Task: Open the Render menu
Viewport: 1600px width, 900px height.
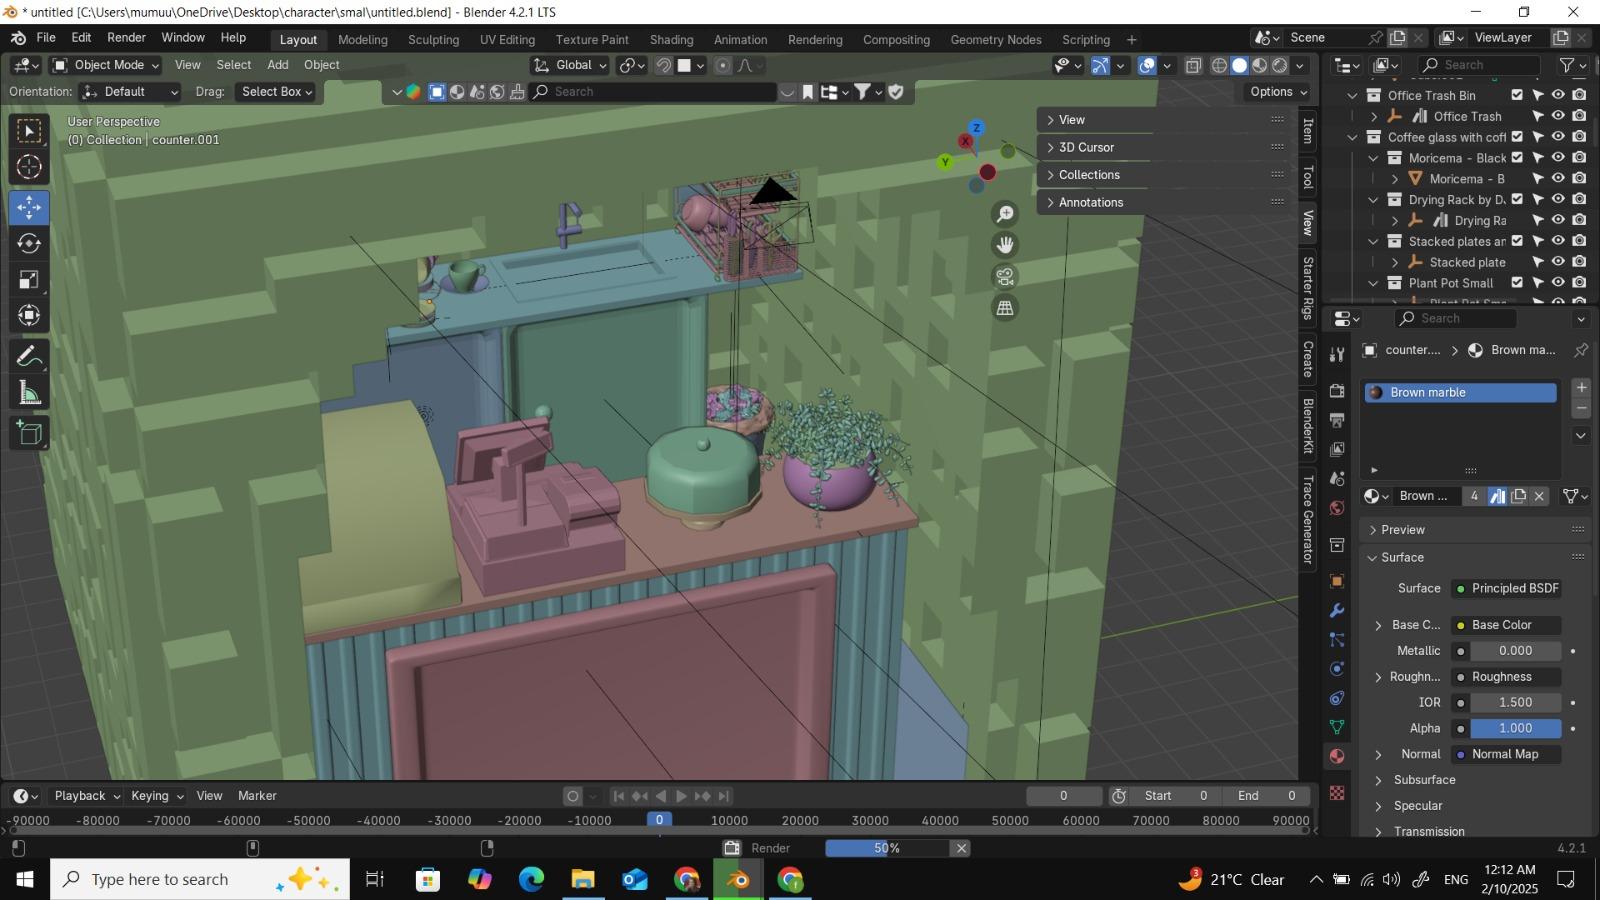Action: [x=126, y=38]
